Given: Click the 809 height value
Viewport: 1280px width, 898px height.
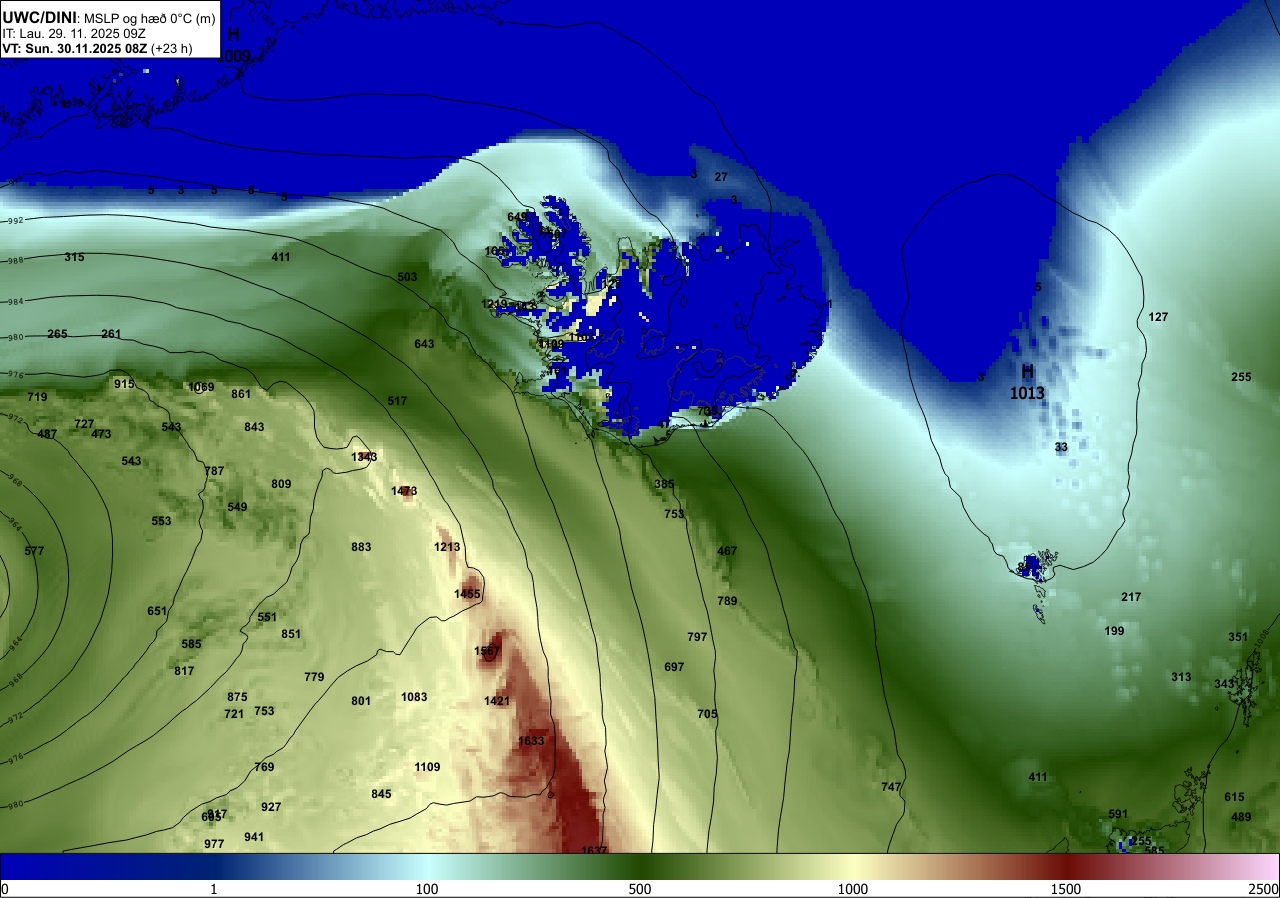Looking at the screenshot, I should [281, 484].
